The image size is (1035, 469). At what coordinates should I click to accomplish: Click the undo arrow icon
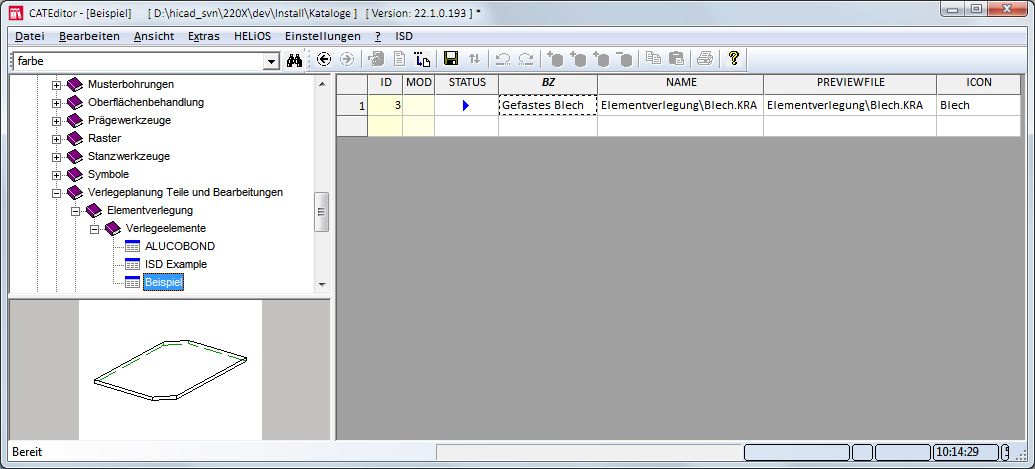[x=503, y=59]
